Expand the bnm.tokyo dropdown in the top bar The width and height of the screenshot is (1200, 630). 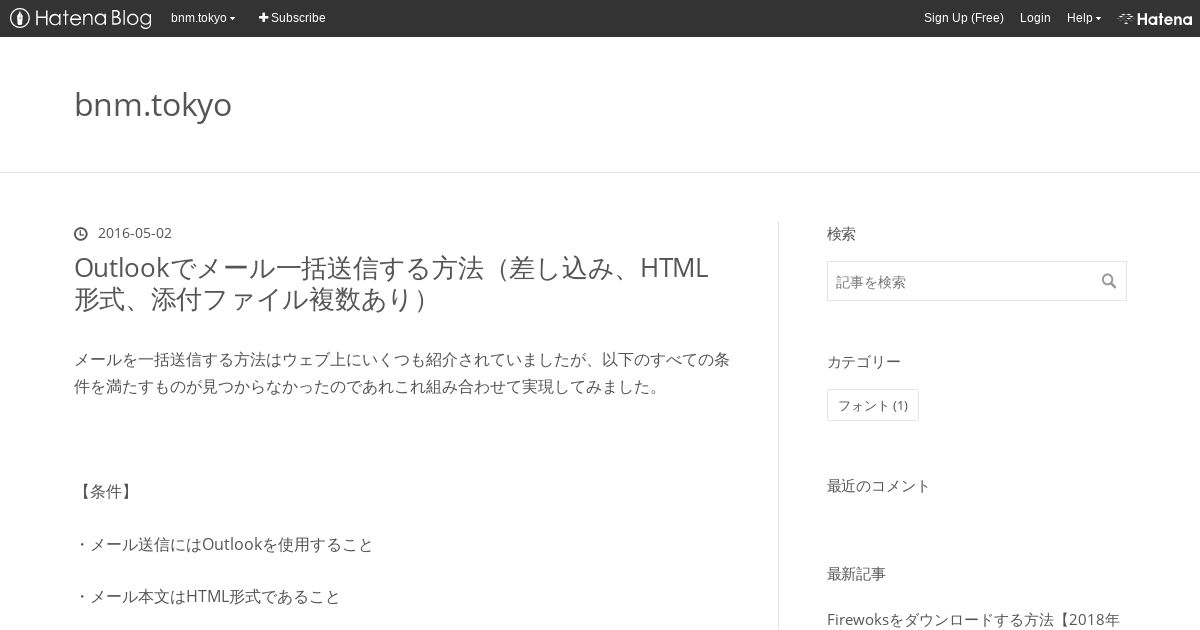click(203, 18)
